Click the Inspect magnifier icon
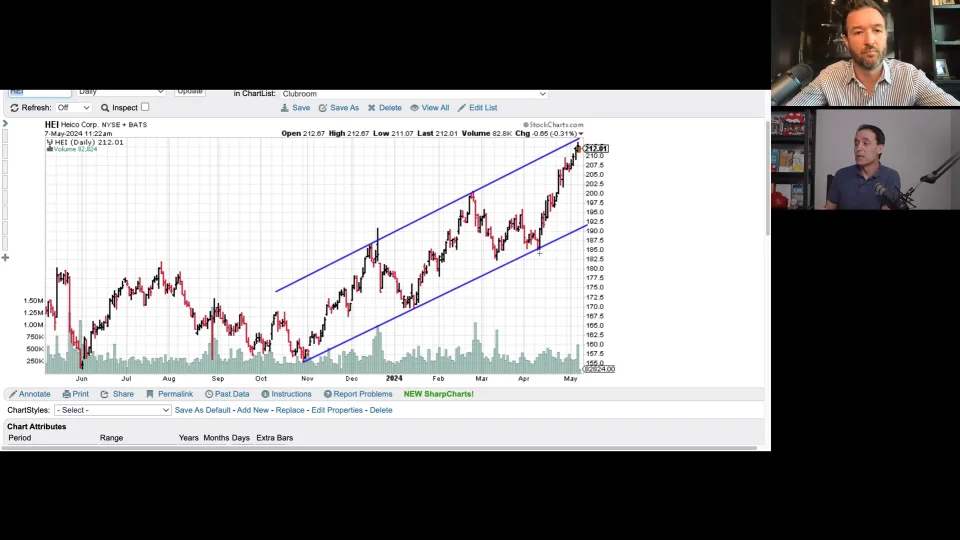Viewport: 960px width, 540px height. [105, 108]
